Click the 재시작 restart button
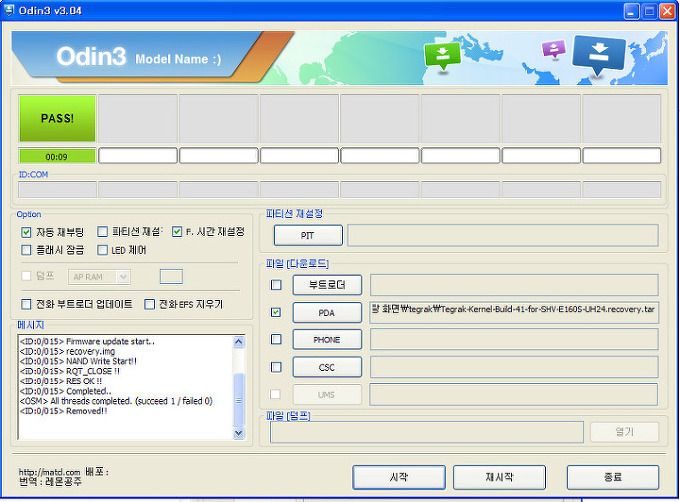680x502 pixels. point(500,477)
